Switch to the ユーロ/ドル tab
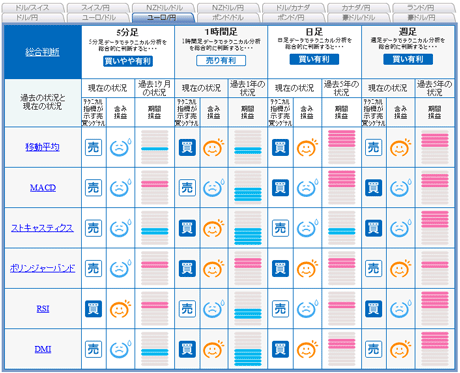Image resolution: width=460 pixels, height=373 pixels. click(97, 17)
